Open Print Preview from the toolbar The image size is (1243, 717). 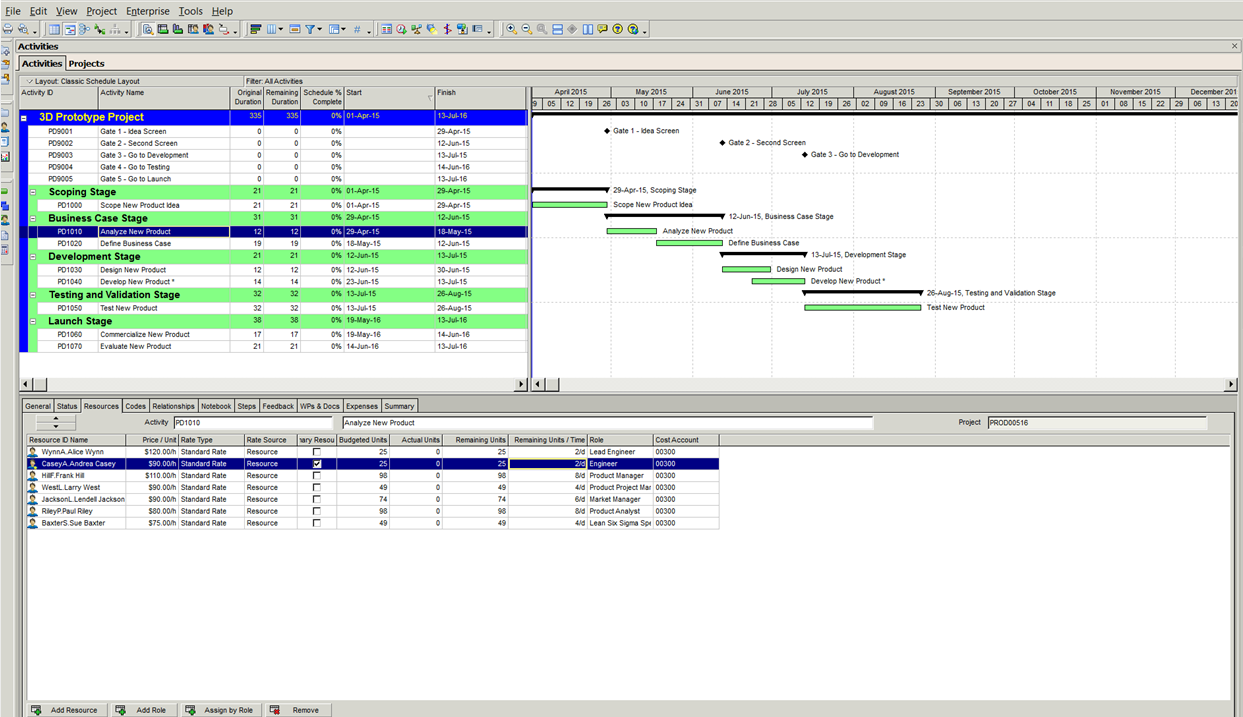coord(24,29)
